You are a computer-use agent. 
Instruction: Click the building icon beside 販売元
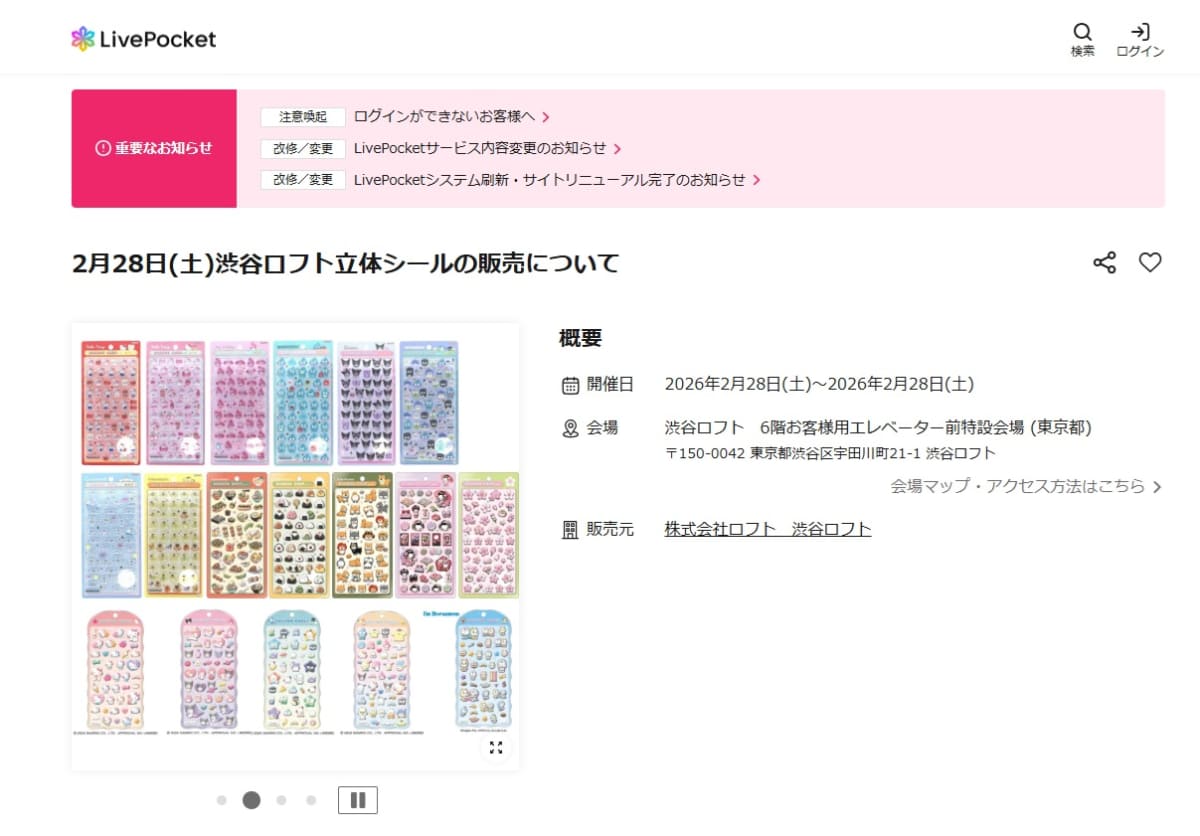click(570, 529)
